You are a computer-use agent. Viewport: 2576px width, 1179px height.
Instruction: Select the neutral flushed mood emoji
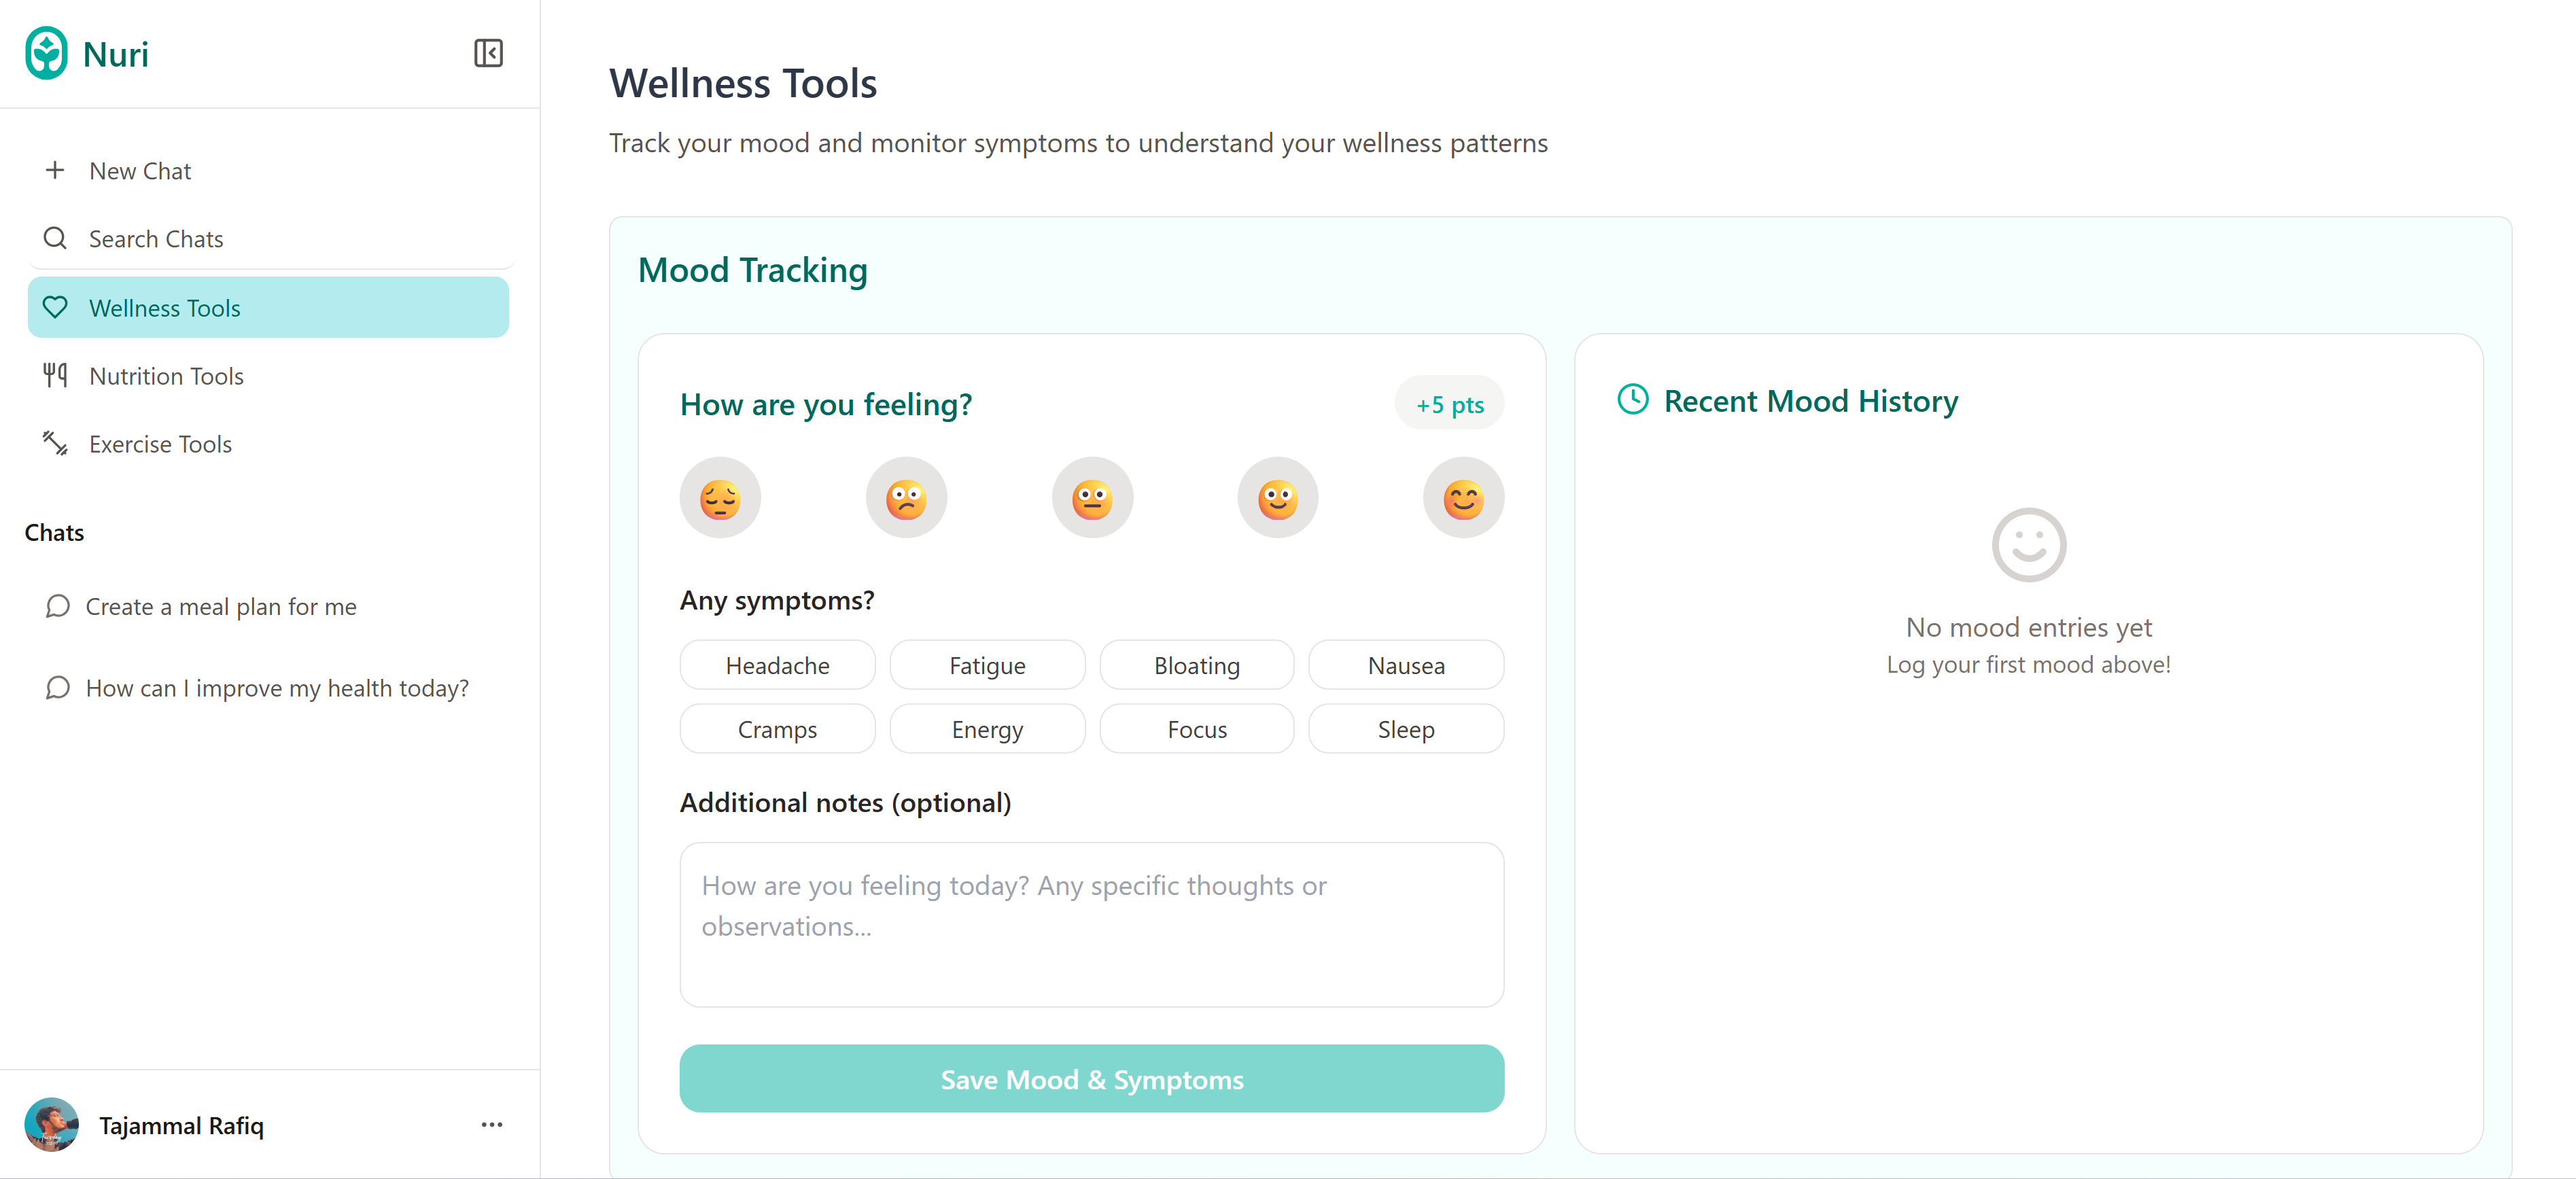coord(1092,497)
